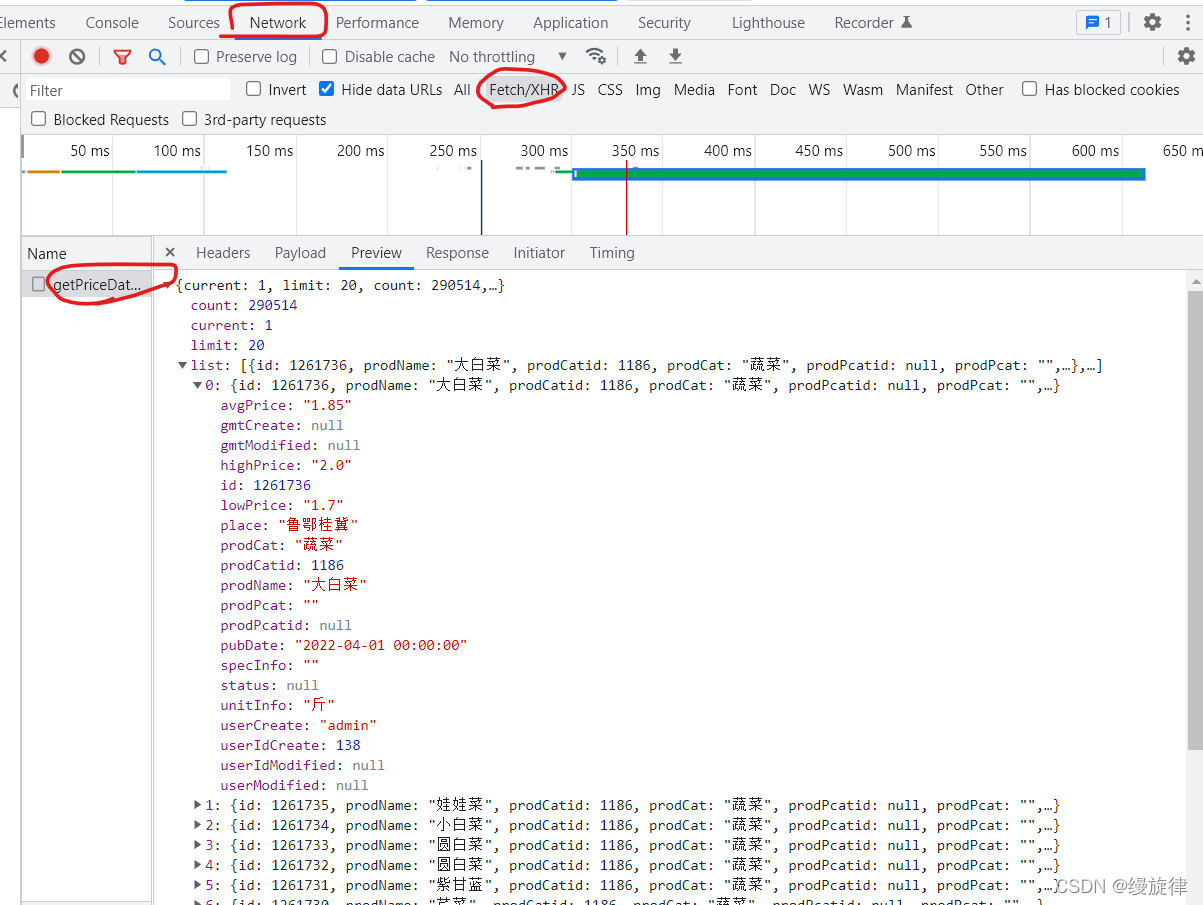Filter requests by All types
The image size is (1203, 905).
click(x=462, y=89)
